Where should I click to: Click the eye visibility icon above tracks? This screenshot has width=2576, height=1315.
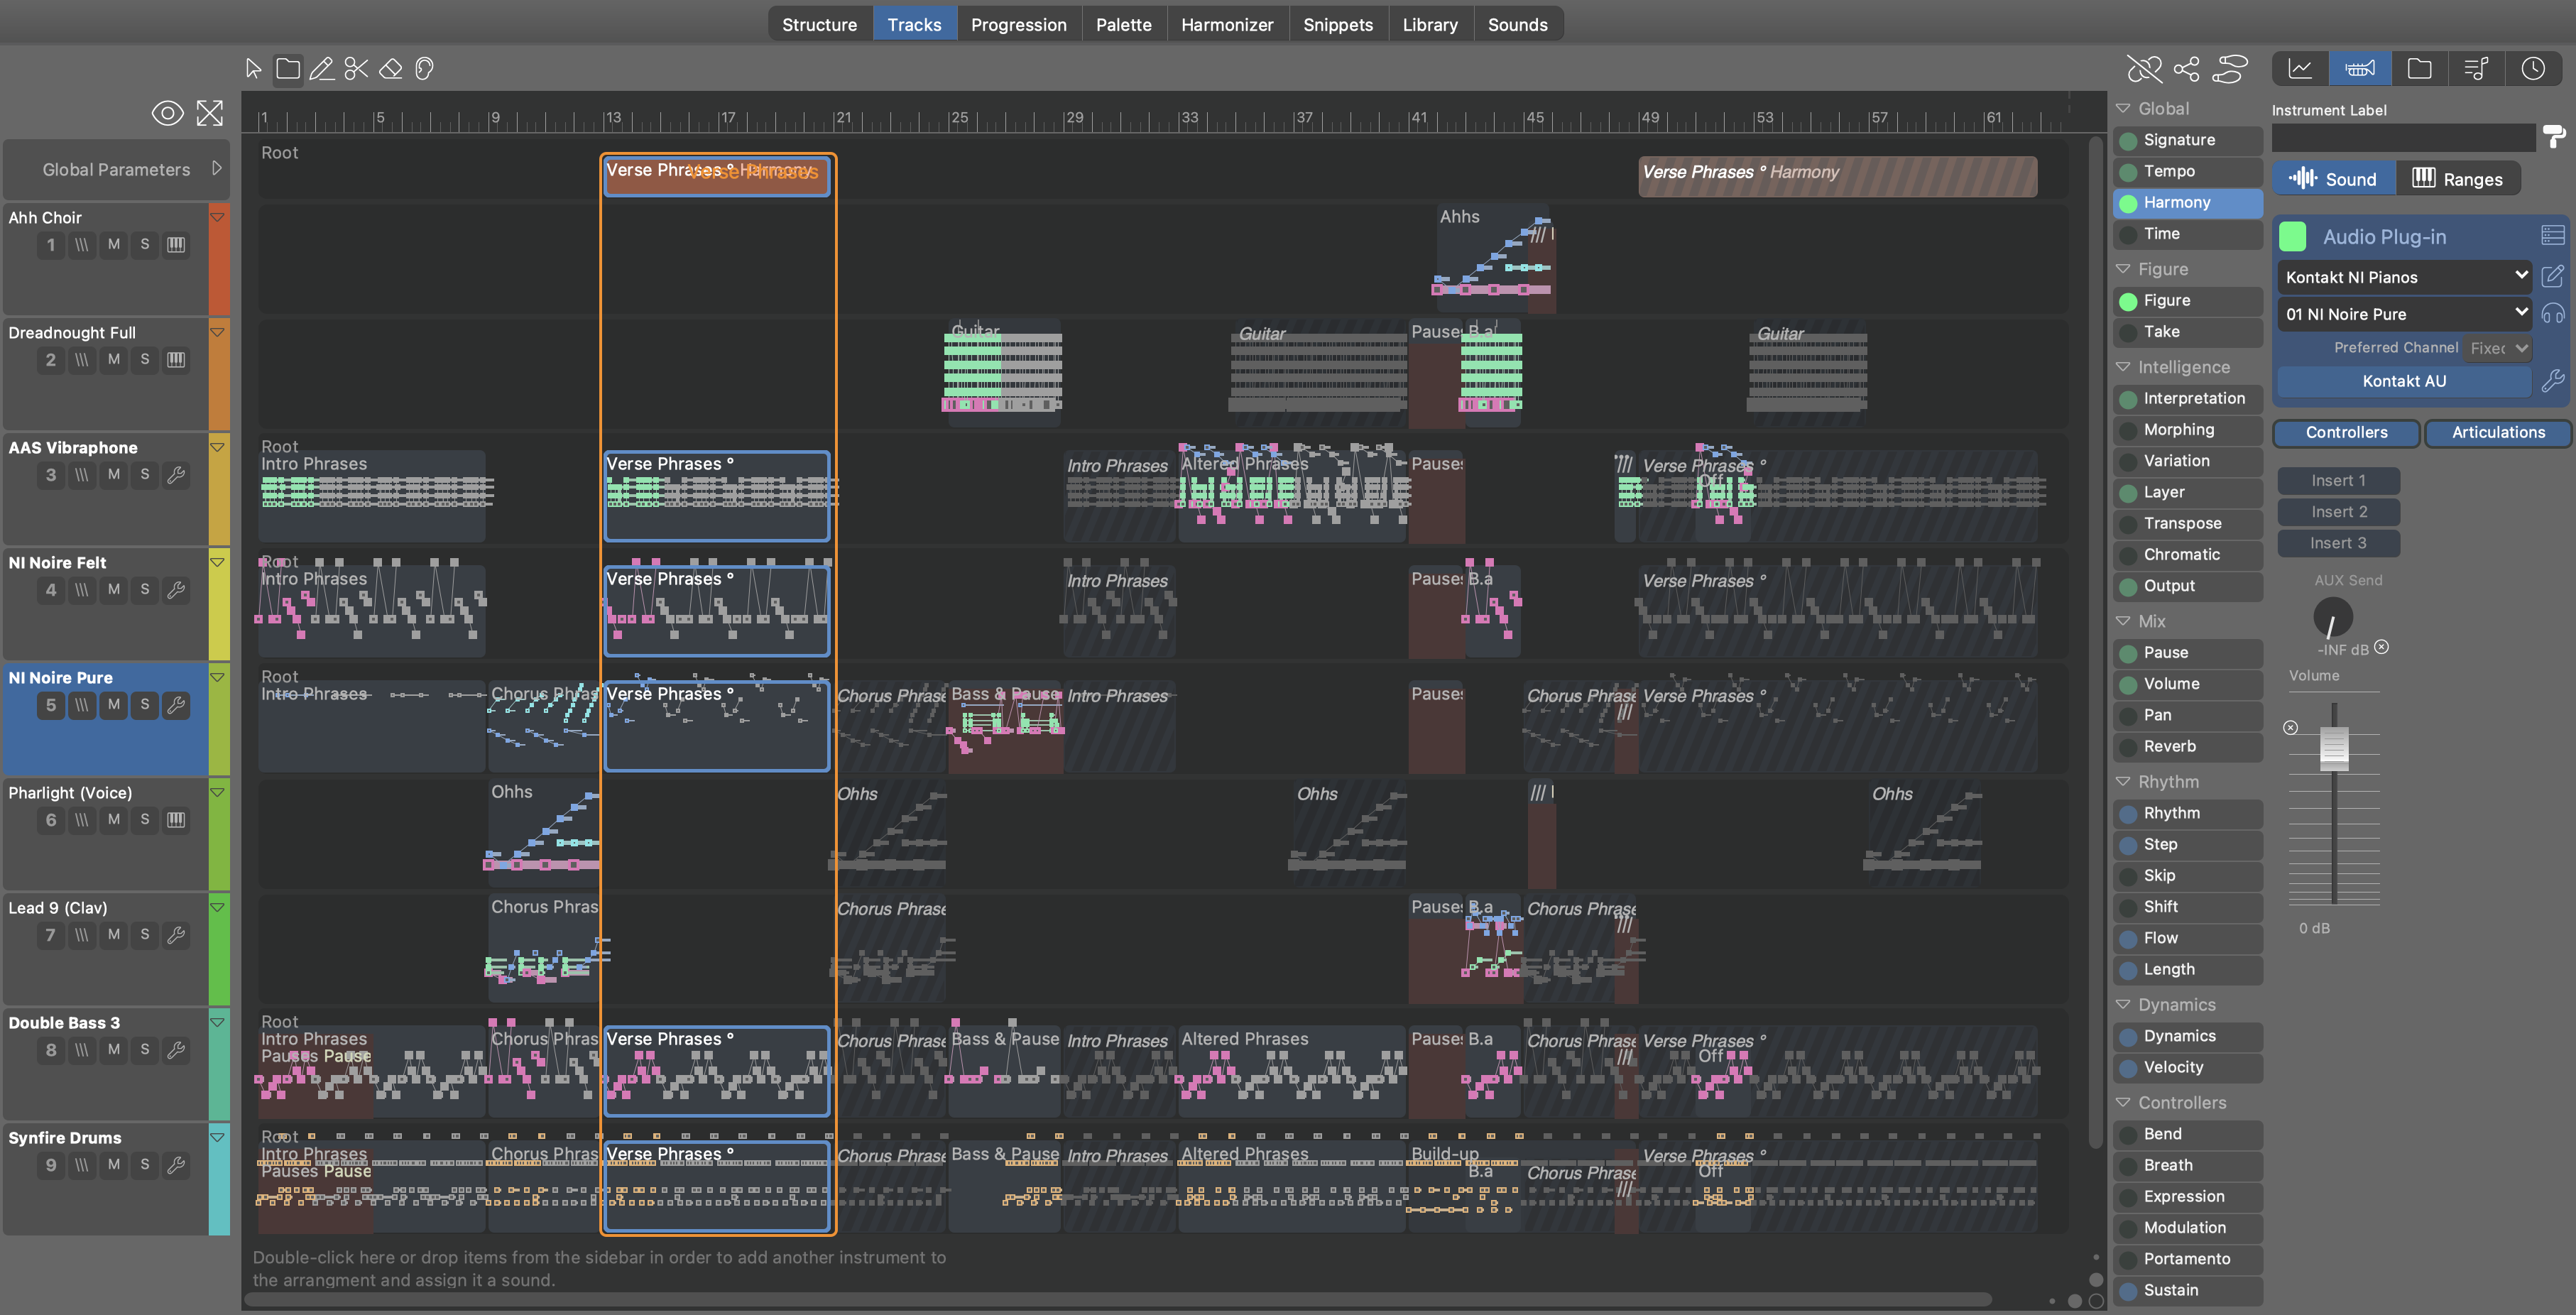tap(167, 113)
